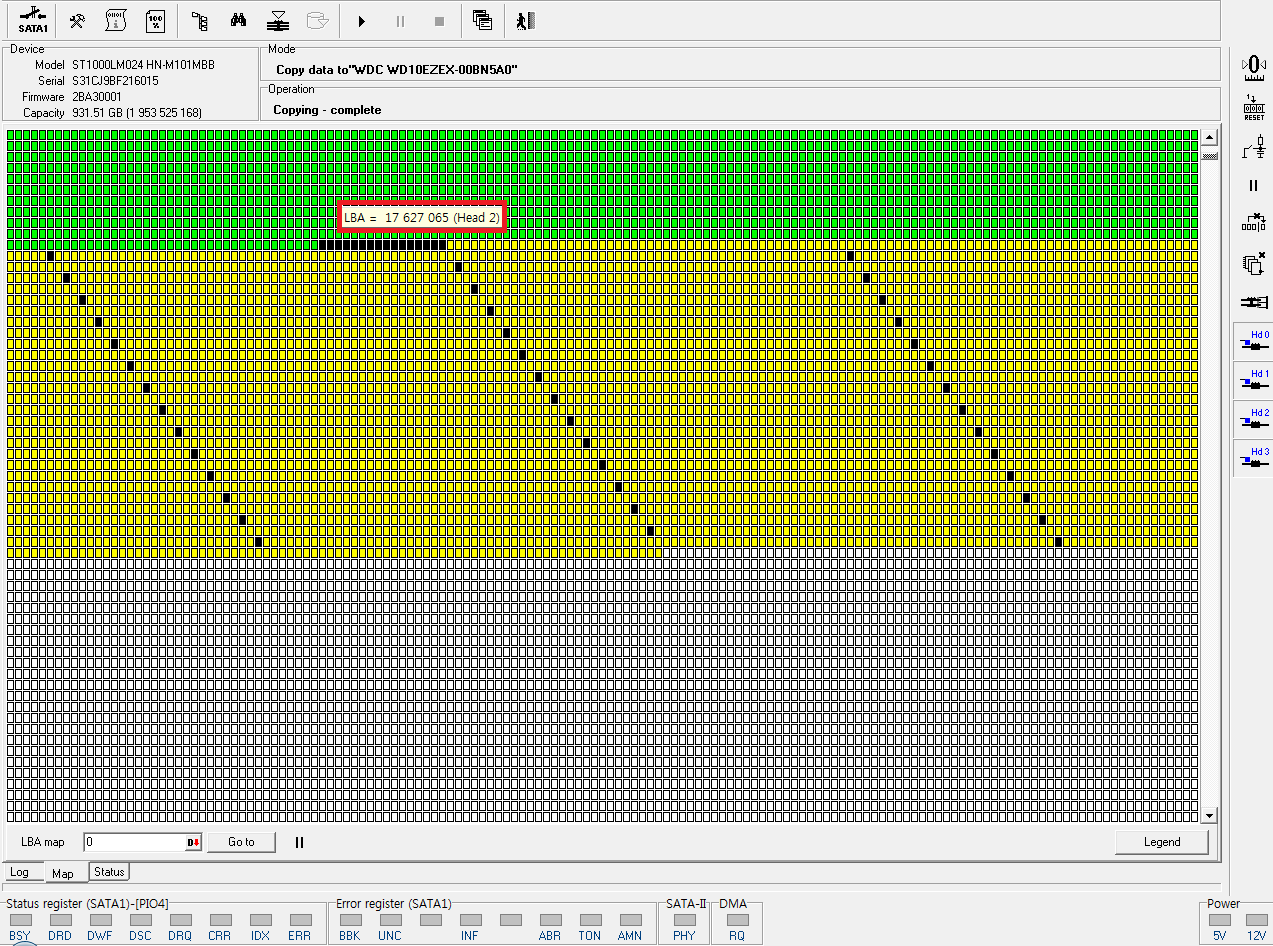Toggle head Hd 2 button

coord(1254,420)
